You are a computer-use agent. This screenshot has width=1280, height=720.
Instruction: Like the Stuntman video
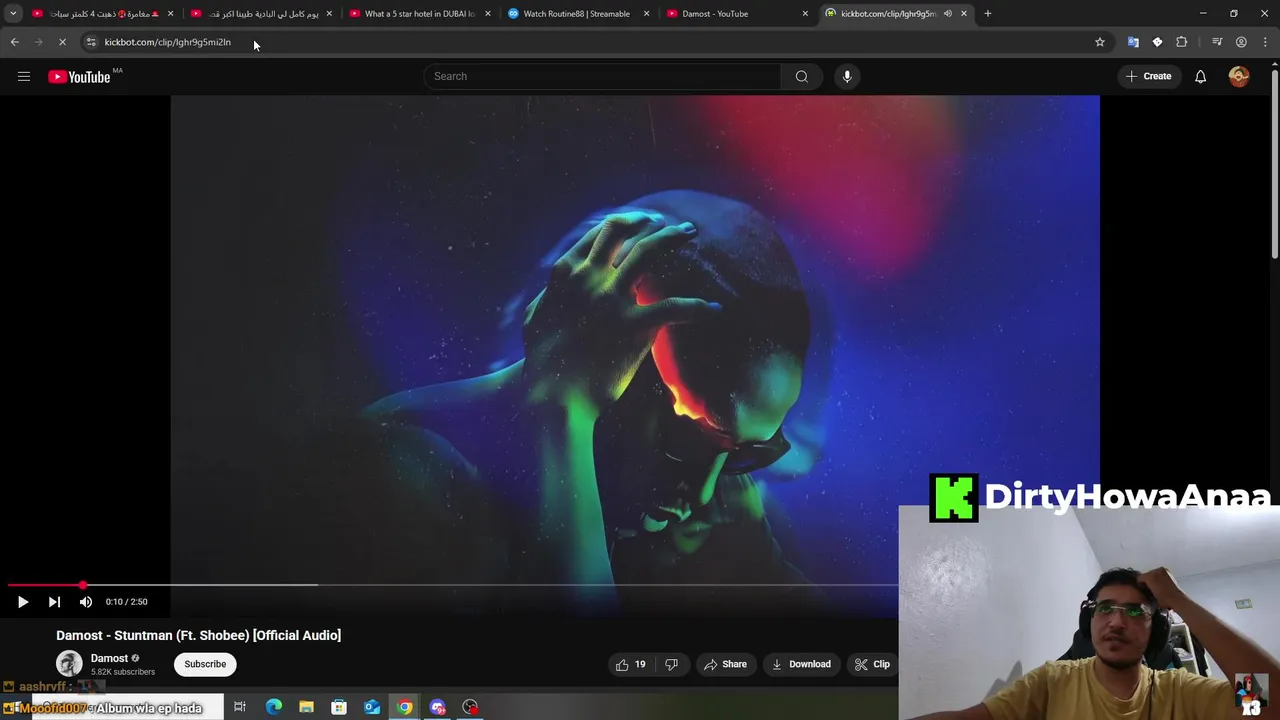(x=631, y=664)
